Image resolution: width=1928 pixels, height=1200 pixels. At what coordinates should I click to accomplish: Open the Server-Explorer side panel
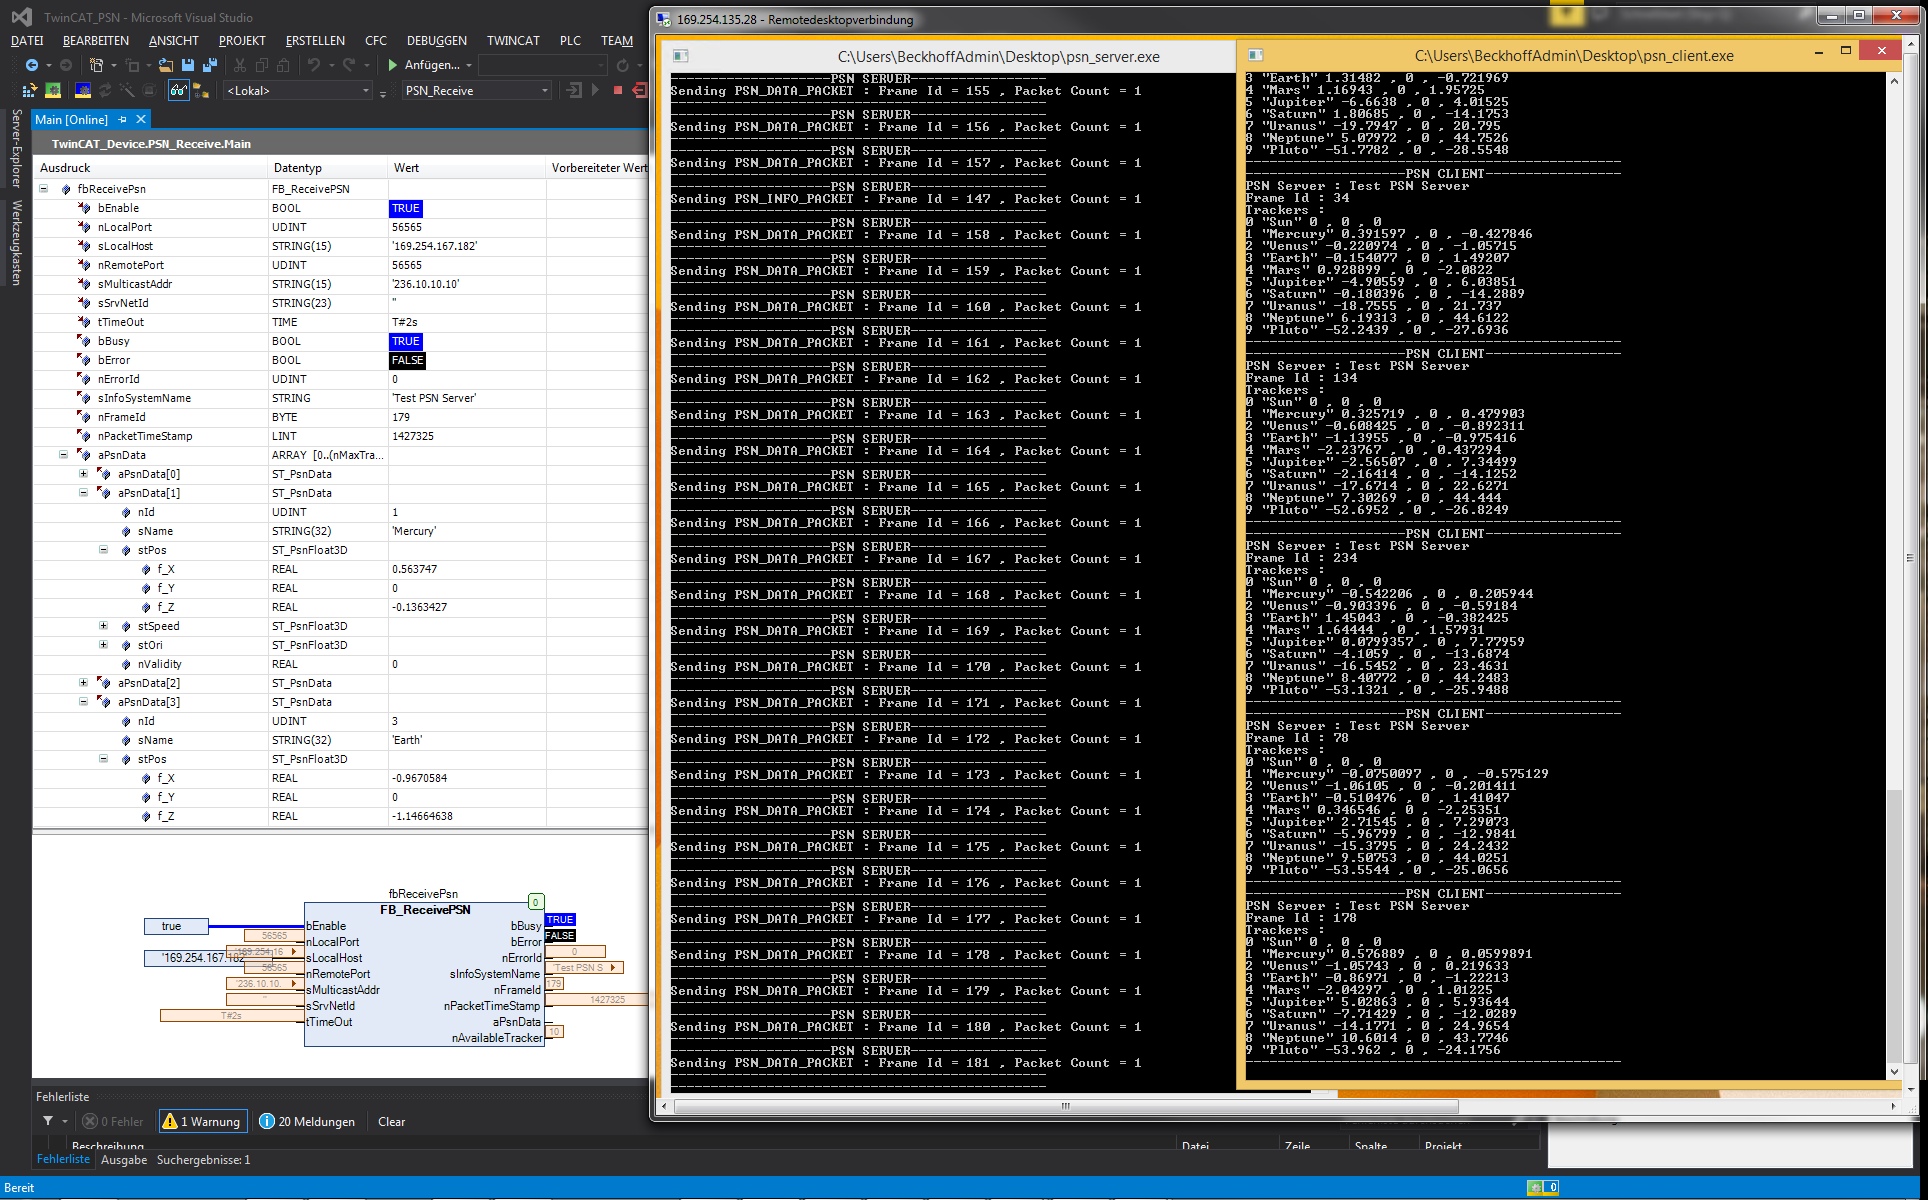click(x=16, y=149)
